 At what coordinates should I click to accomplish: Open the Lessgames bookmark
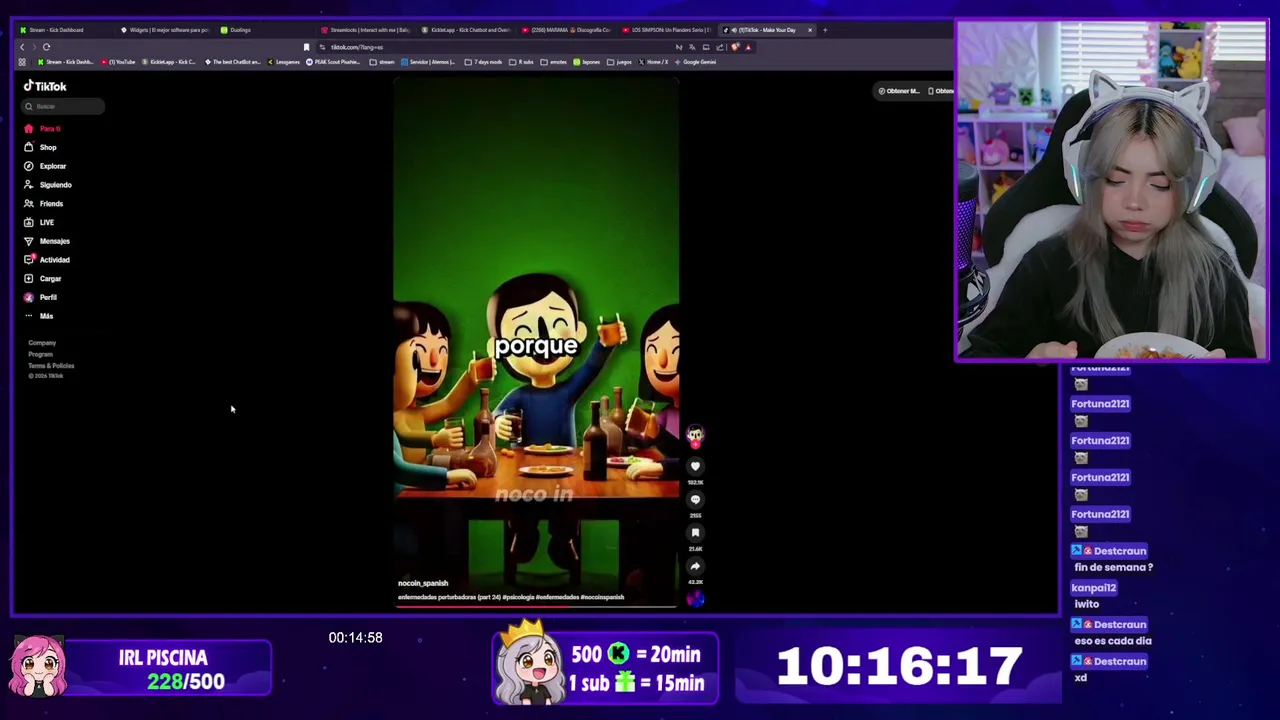[x=284, y=62]
